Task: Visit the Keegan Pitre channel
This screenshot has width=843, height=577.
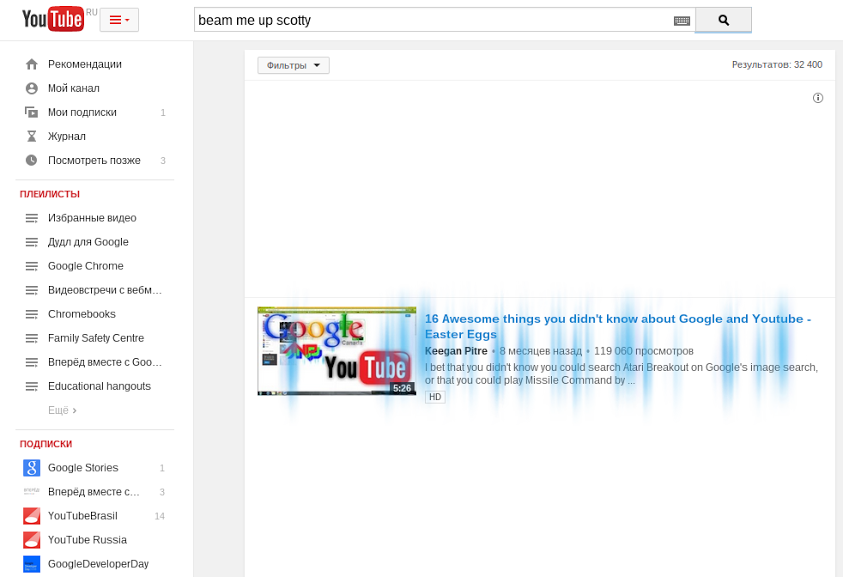Action: [456, 351]
